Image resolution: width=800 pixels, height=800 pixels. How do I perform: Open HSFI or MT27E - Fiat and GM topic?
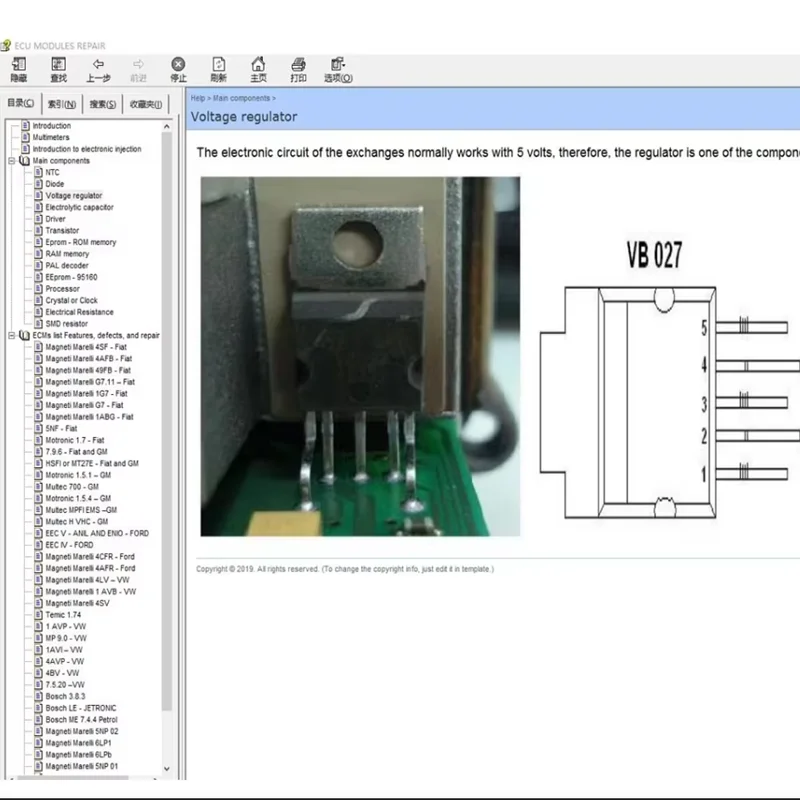pyautogui.click(x=92, y=463)
